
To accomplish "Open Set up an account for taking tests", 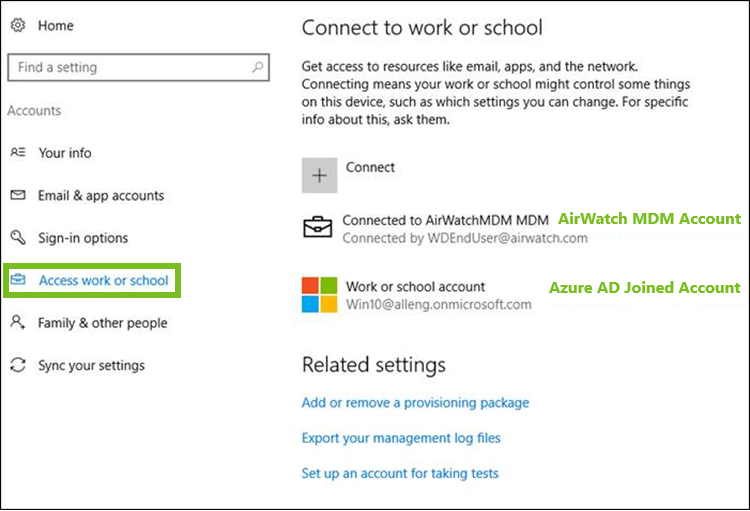I will coord(400,474).
